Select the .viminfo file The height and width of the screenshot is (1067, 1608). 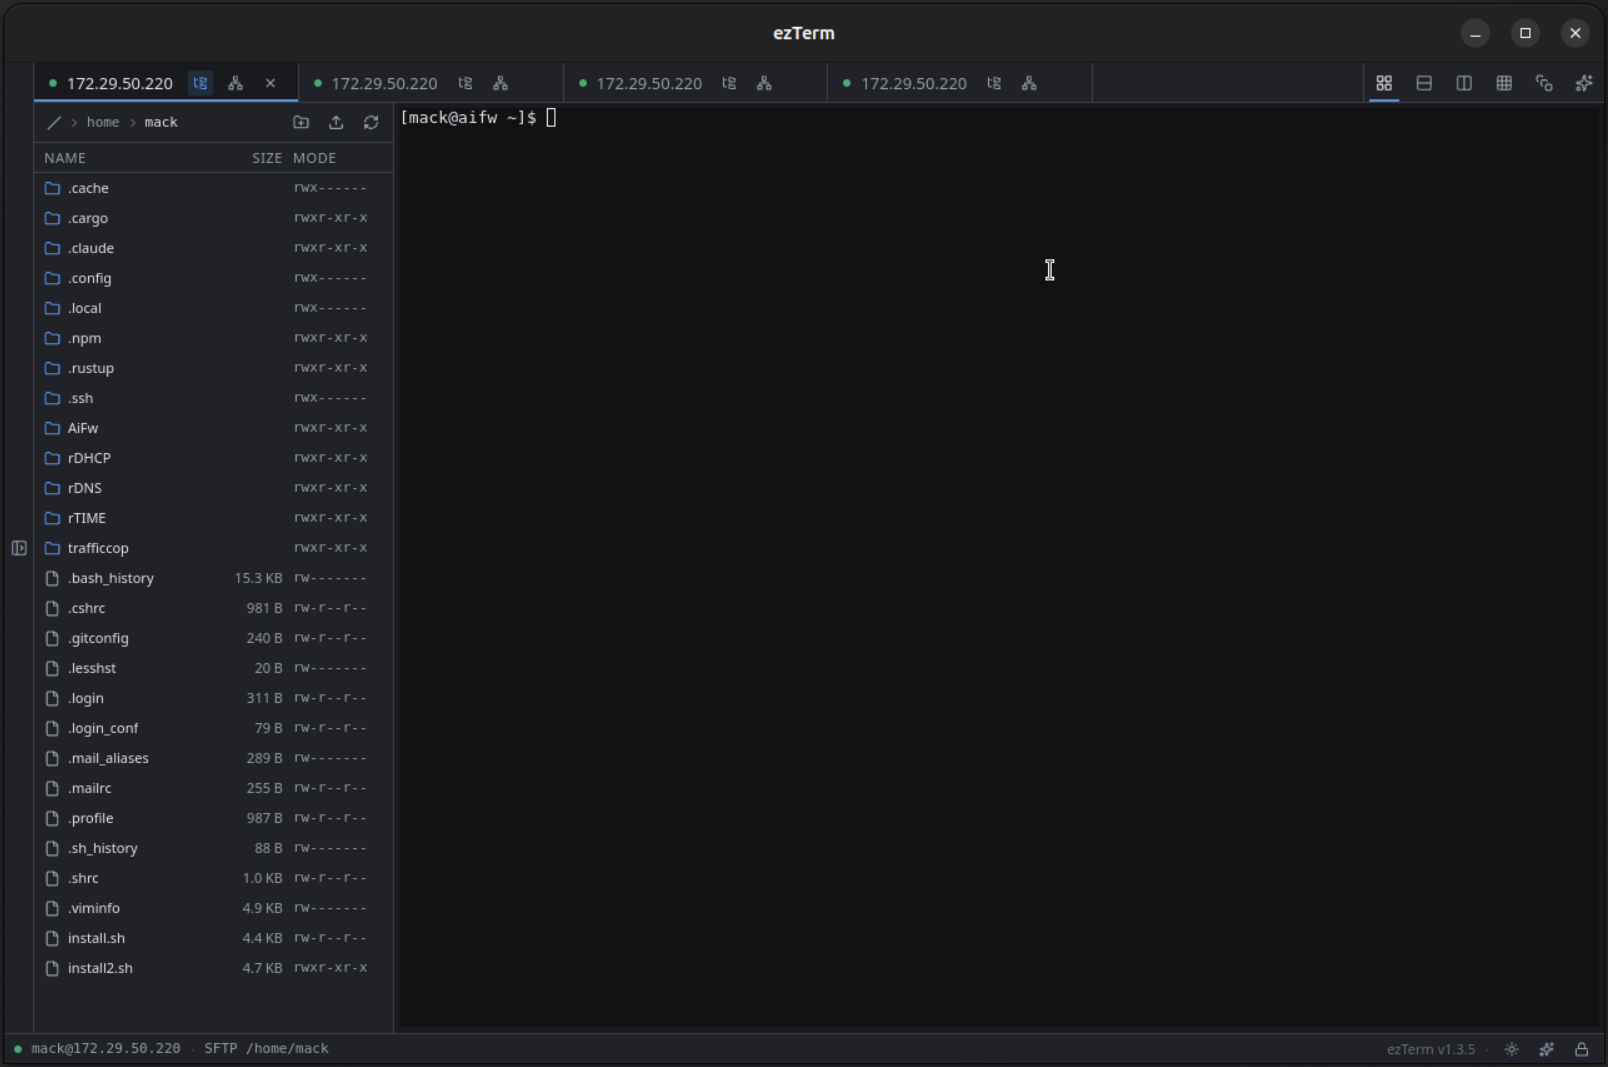coord(214,908)
